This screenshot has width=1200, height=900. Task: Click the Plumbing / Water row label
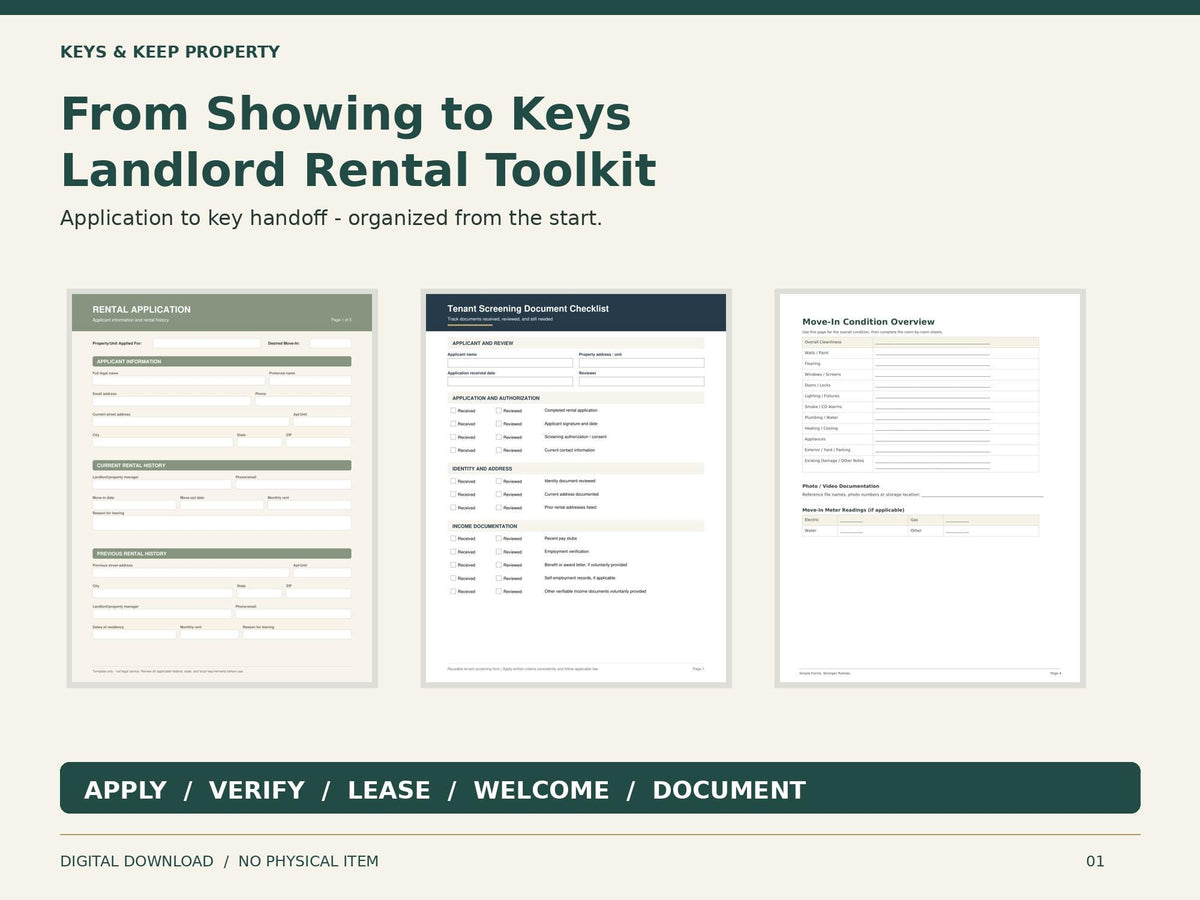point(821,418)
